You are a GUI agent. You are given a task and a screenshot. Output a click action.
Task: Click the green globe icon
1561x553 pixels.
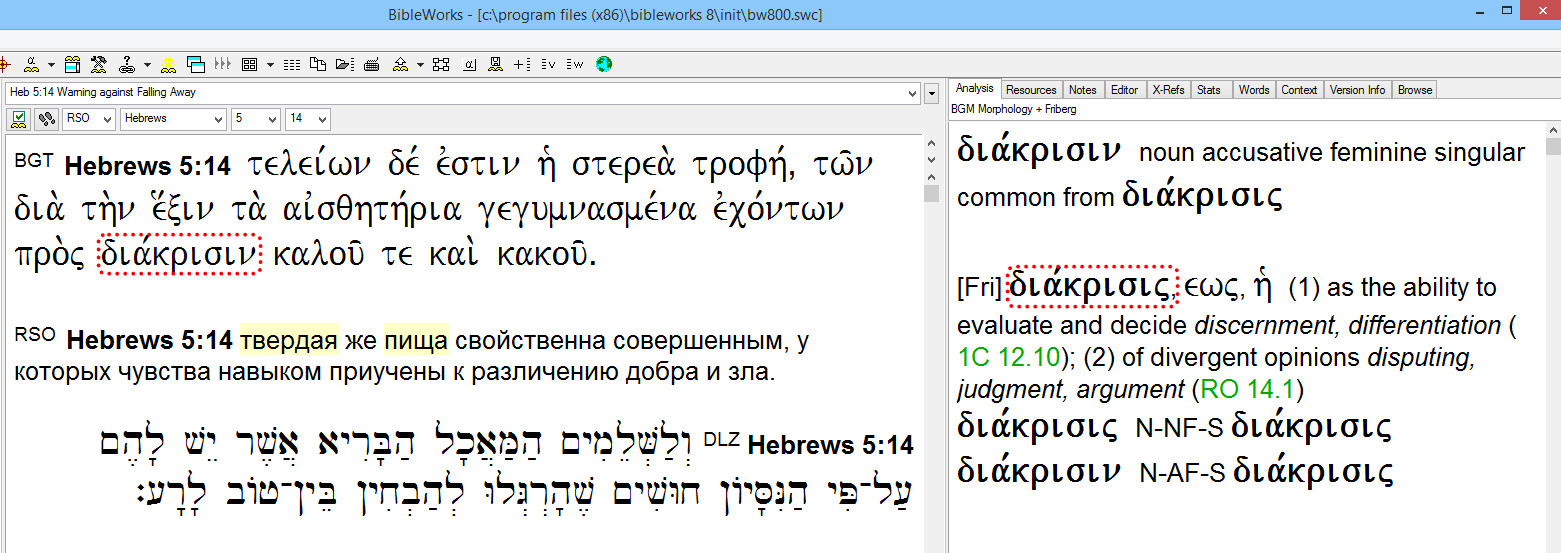[604, 65]
